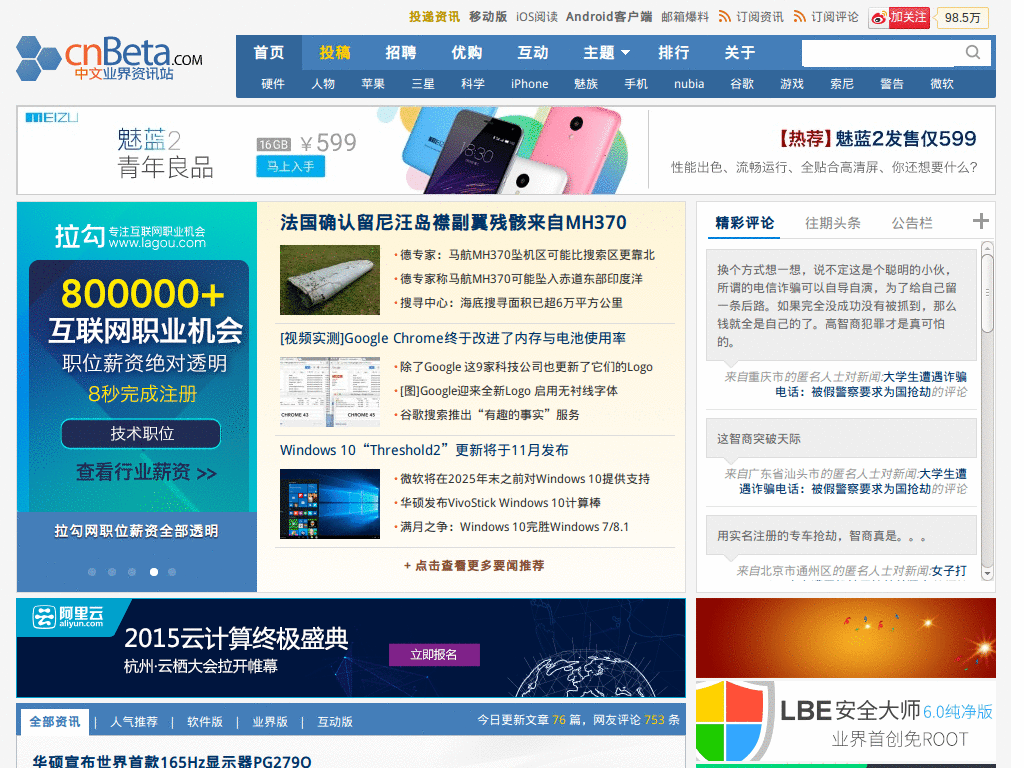Viewport: 1024px width, 768px height.
Task: Expand the 主题 dropdown menu
Action: [607, 52]
